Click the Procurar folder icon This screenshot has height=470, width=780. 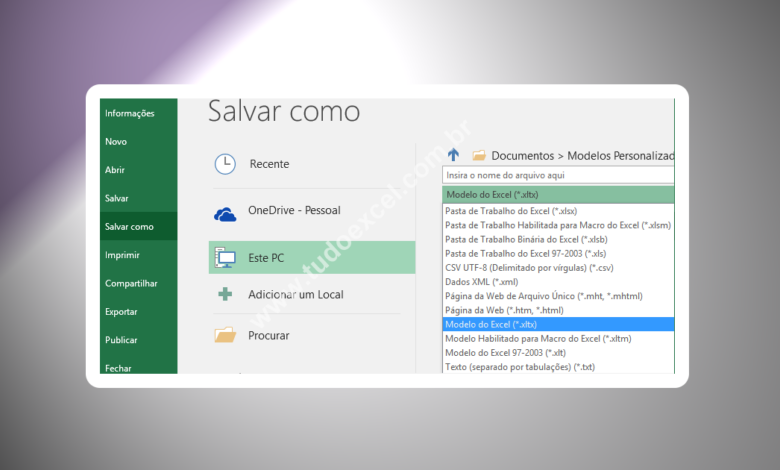tap(225, 336)
